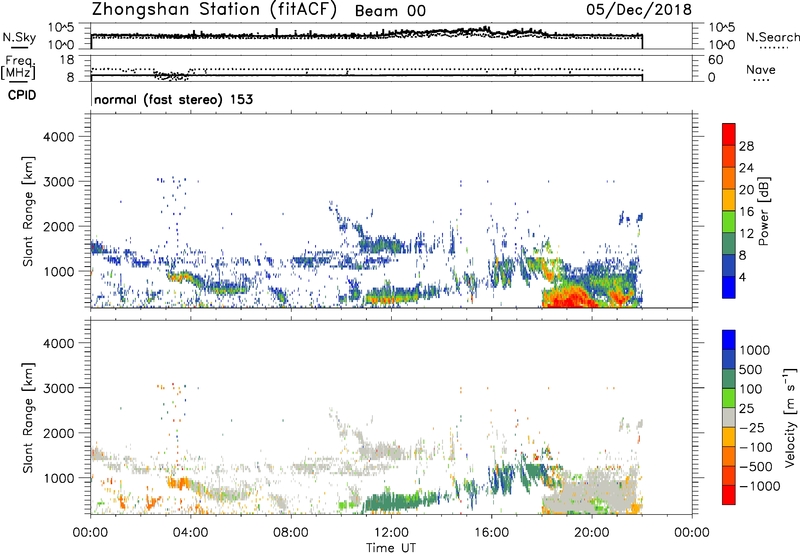This screenshot has width=800, height=554.
Task: Click the velocity panel 'Slant Range [km]' label
Action: tap(28, 418)
